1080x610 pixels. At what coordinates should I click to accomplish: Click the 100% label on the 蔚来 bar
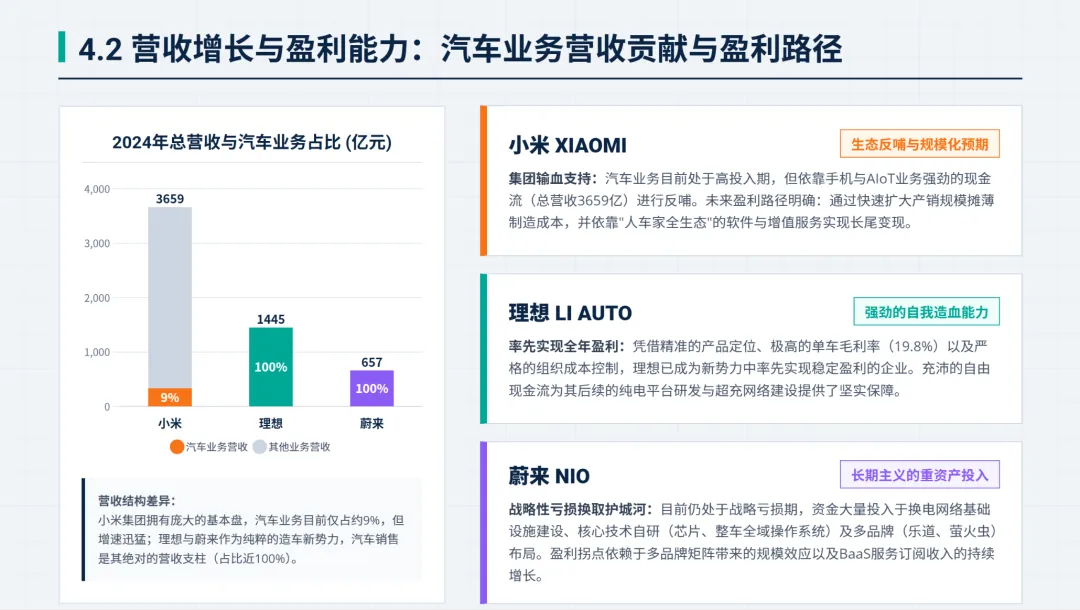tap(370, 388)
